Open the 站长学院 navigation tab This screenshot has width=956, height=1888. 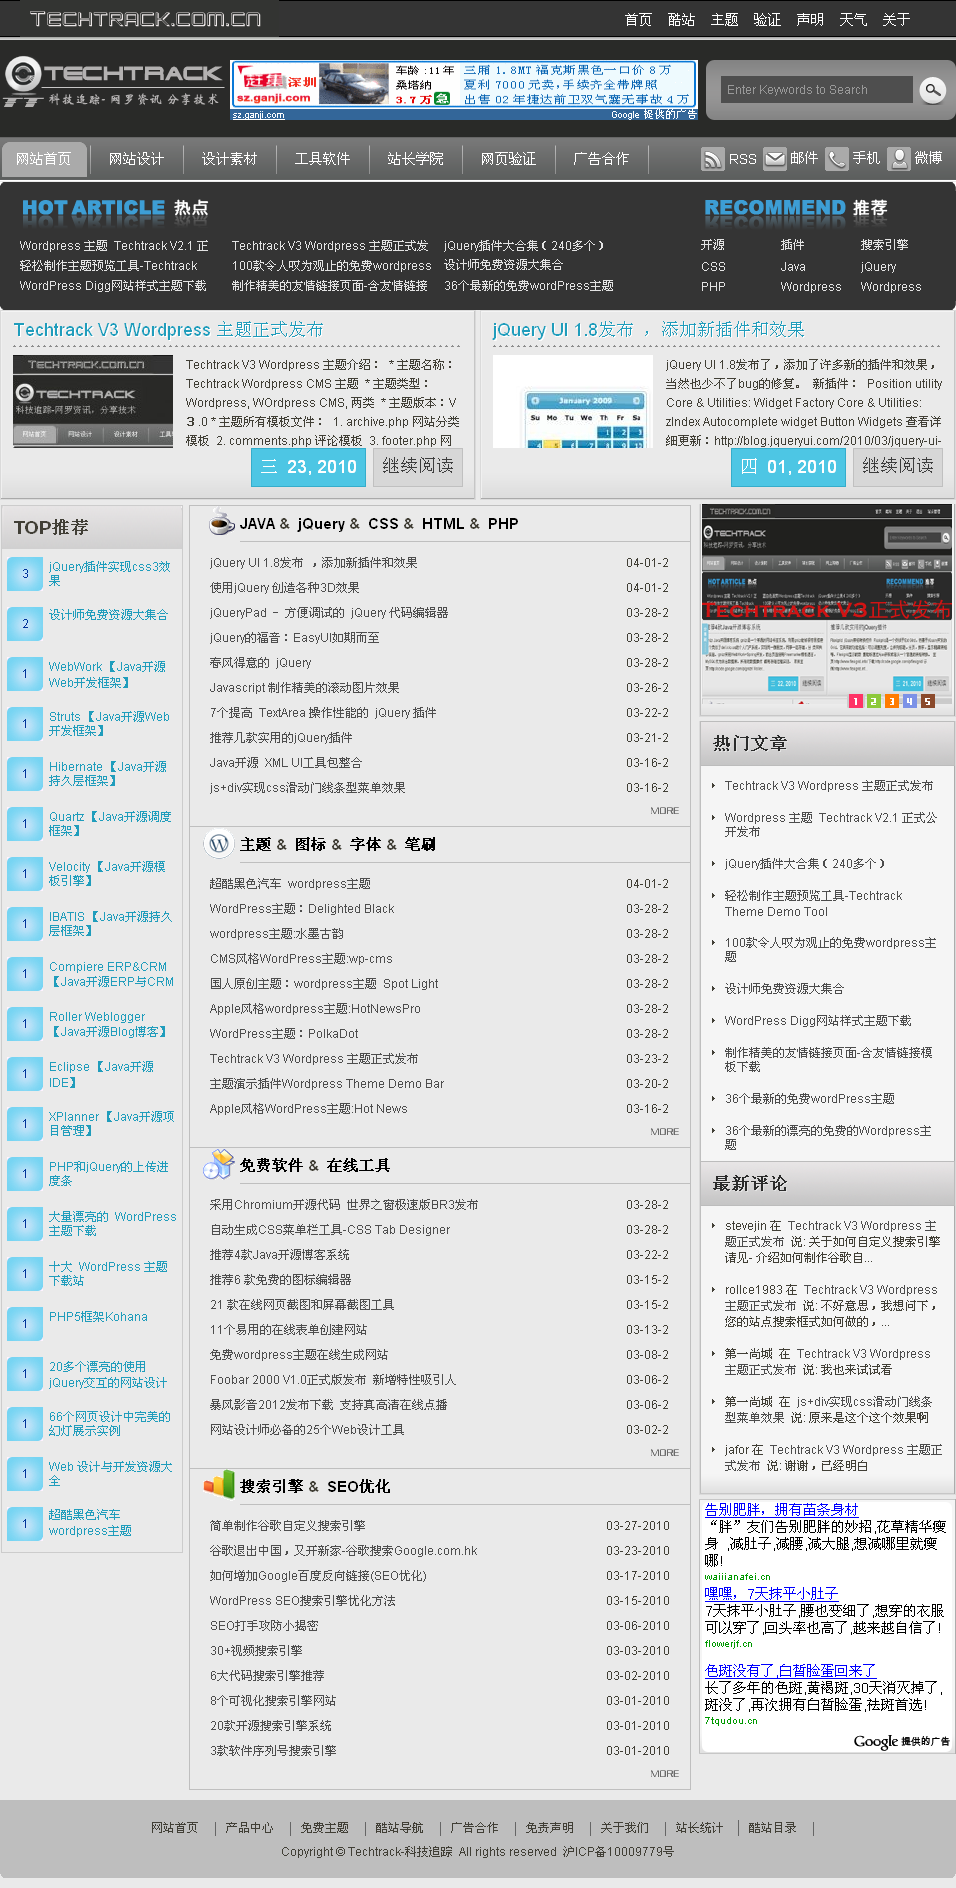pos(415,159)
